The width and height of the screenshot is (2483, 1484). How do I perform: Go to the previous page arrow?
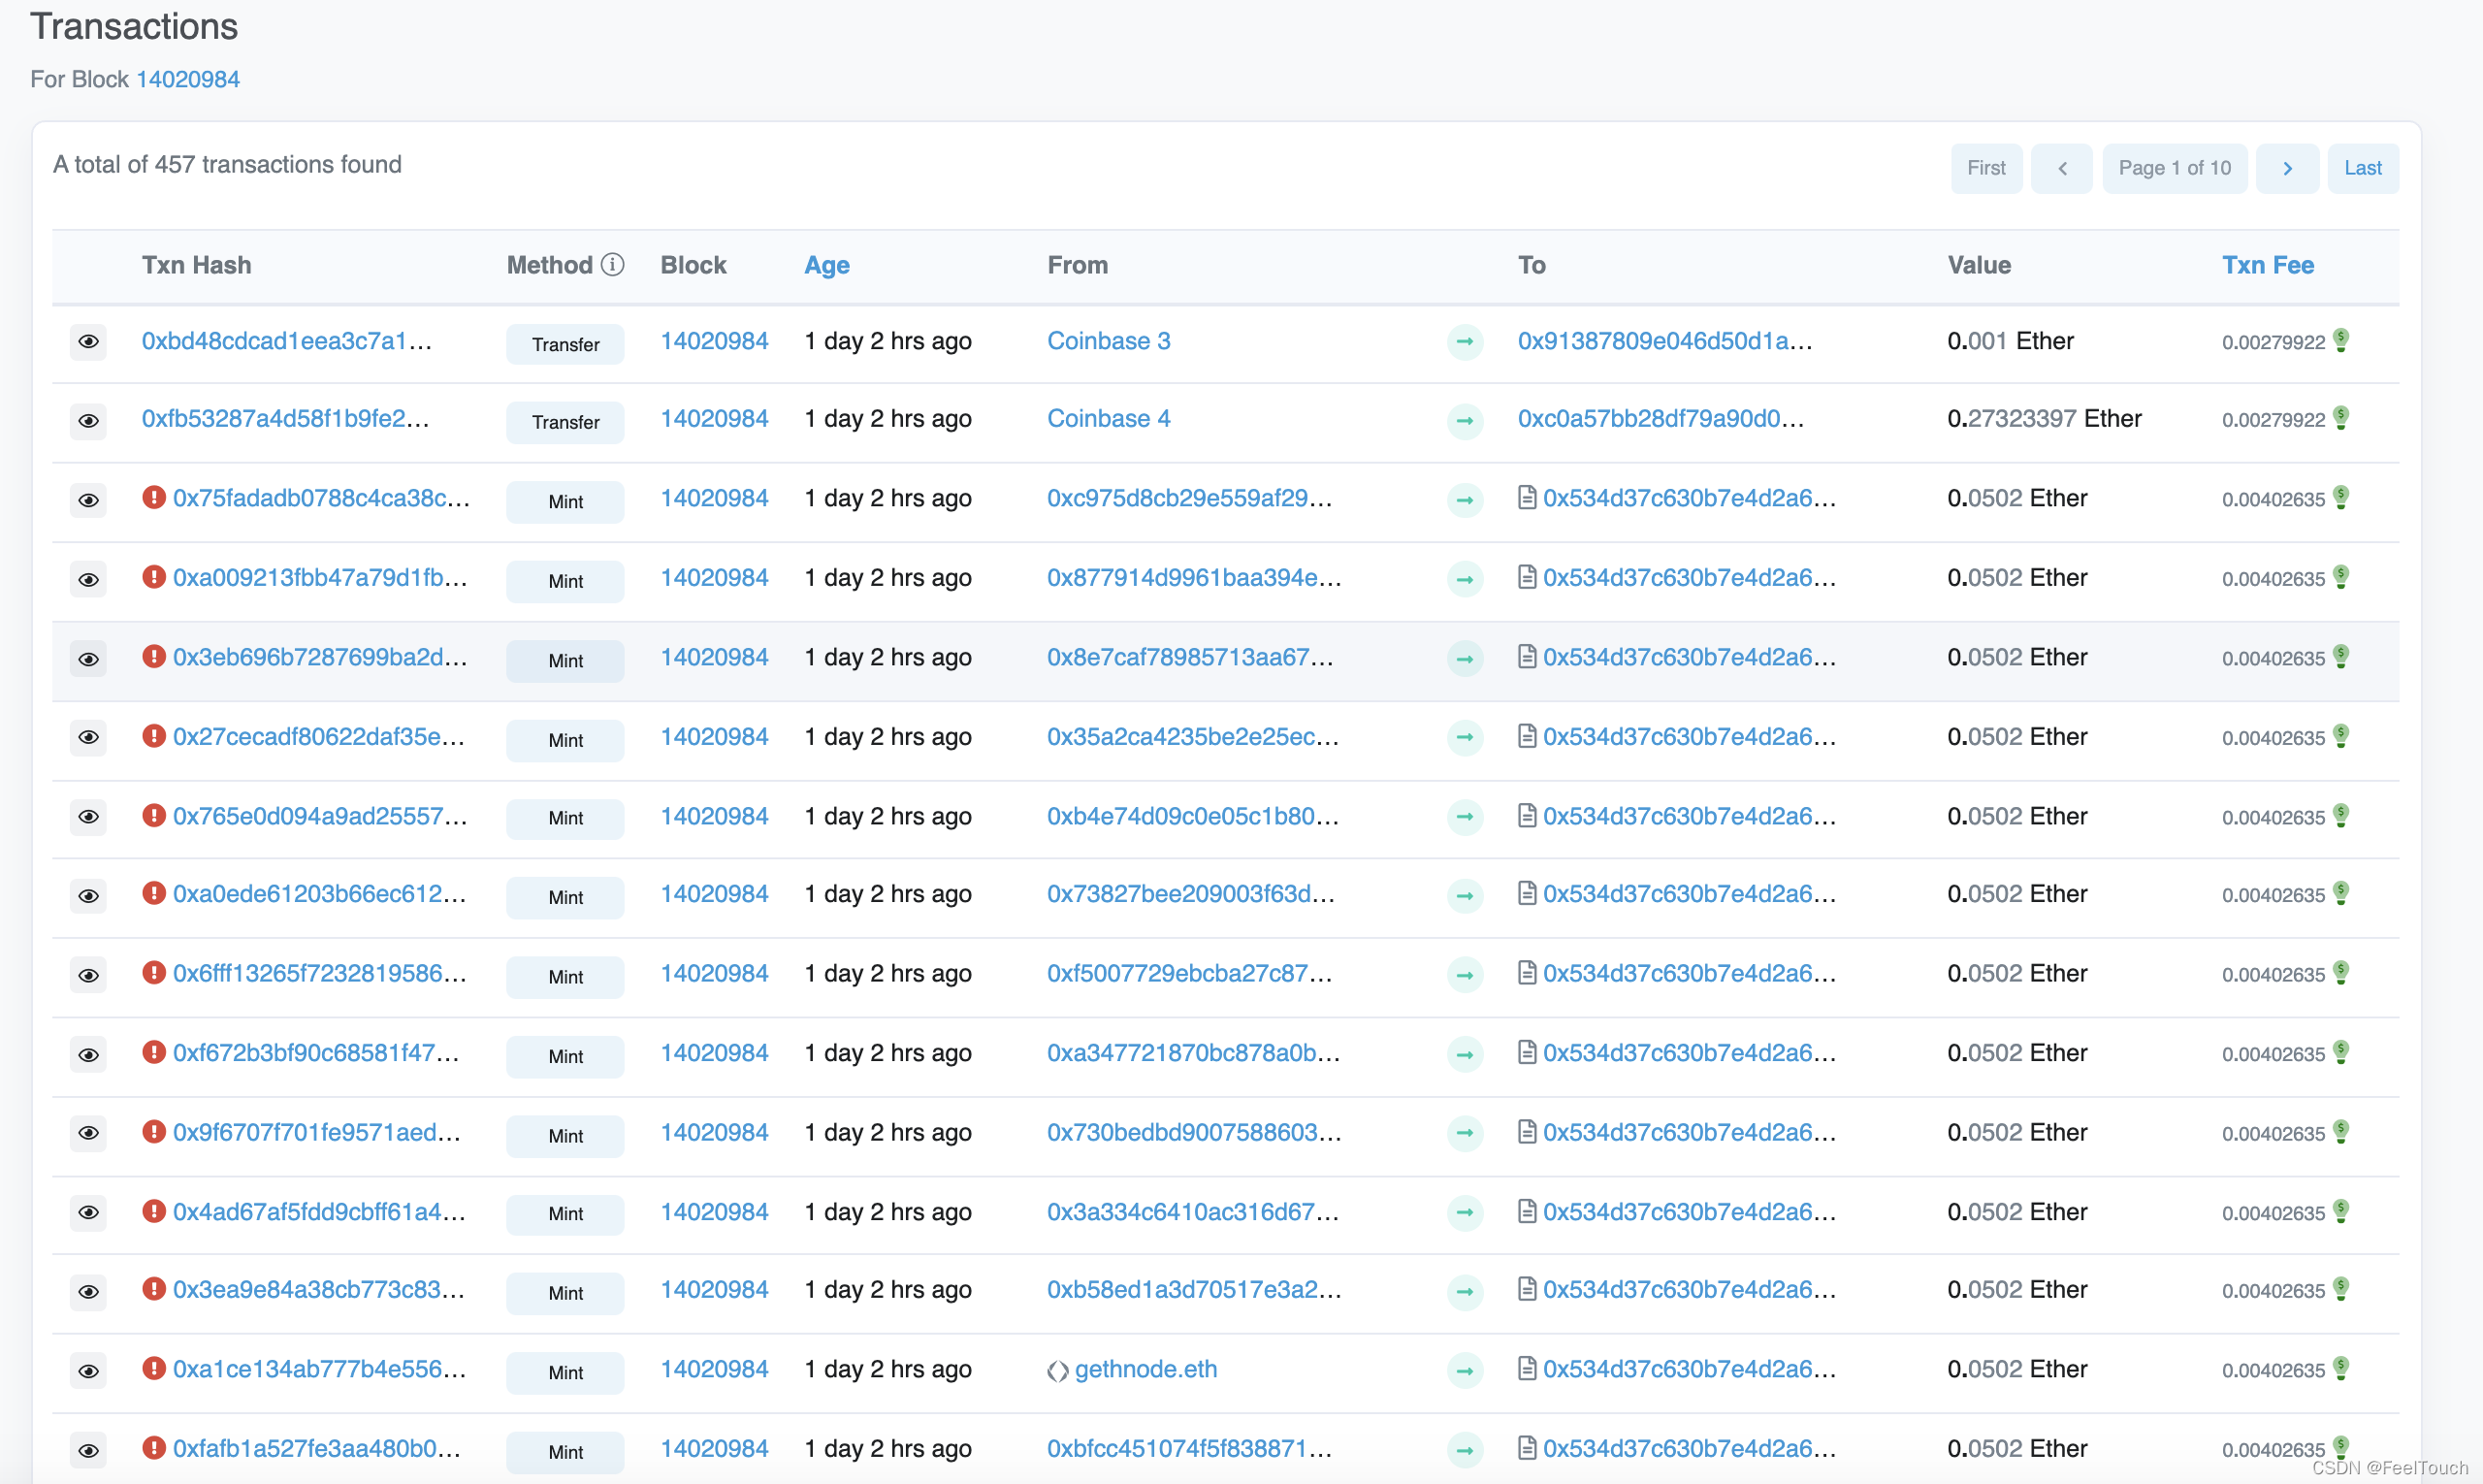[2062, 169]
